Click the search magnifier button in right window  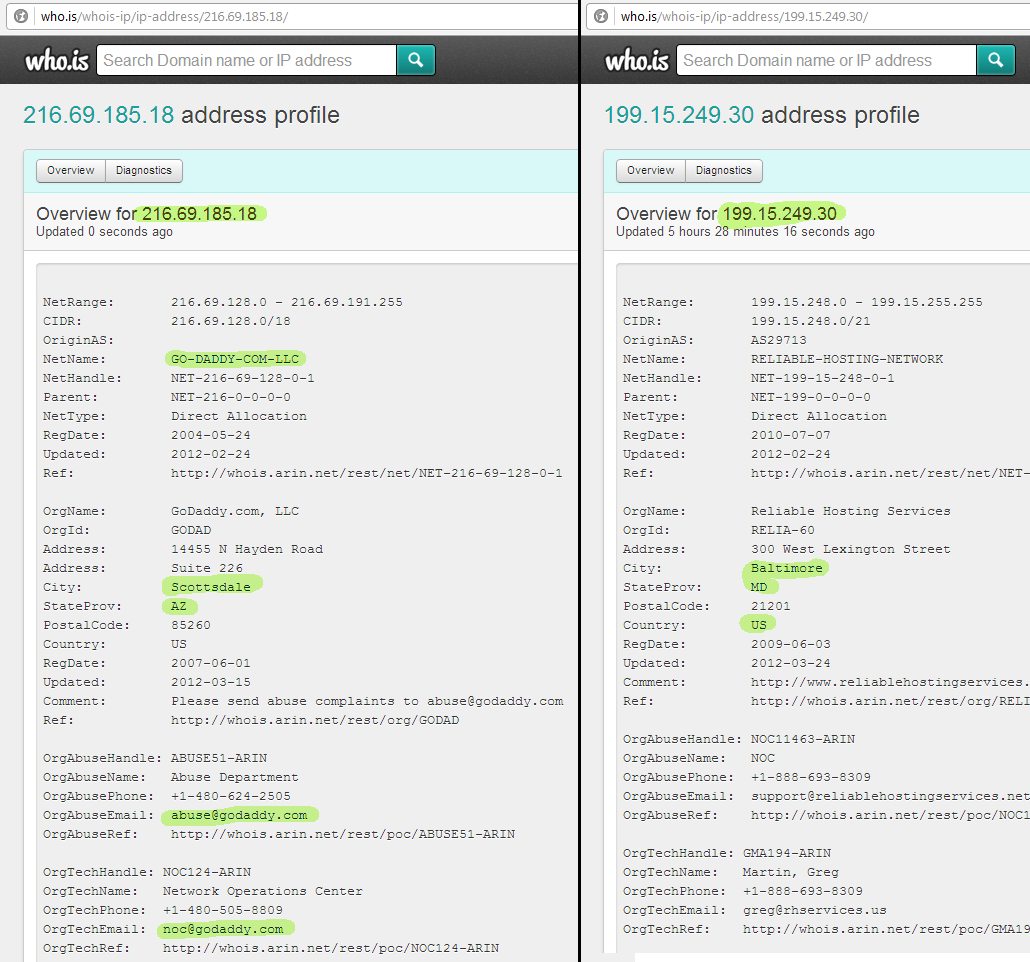pyautogui.click(x=995, y=60)
